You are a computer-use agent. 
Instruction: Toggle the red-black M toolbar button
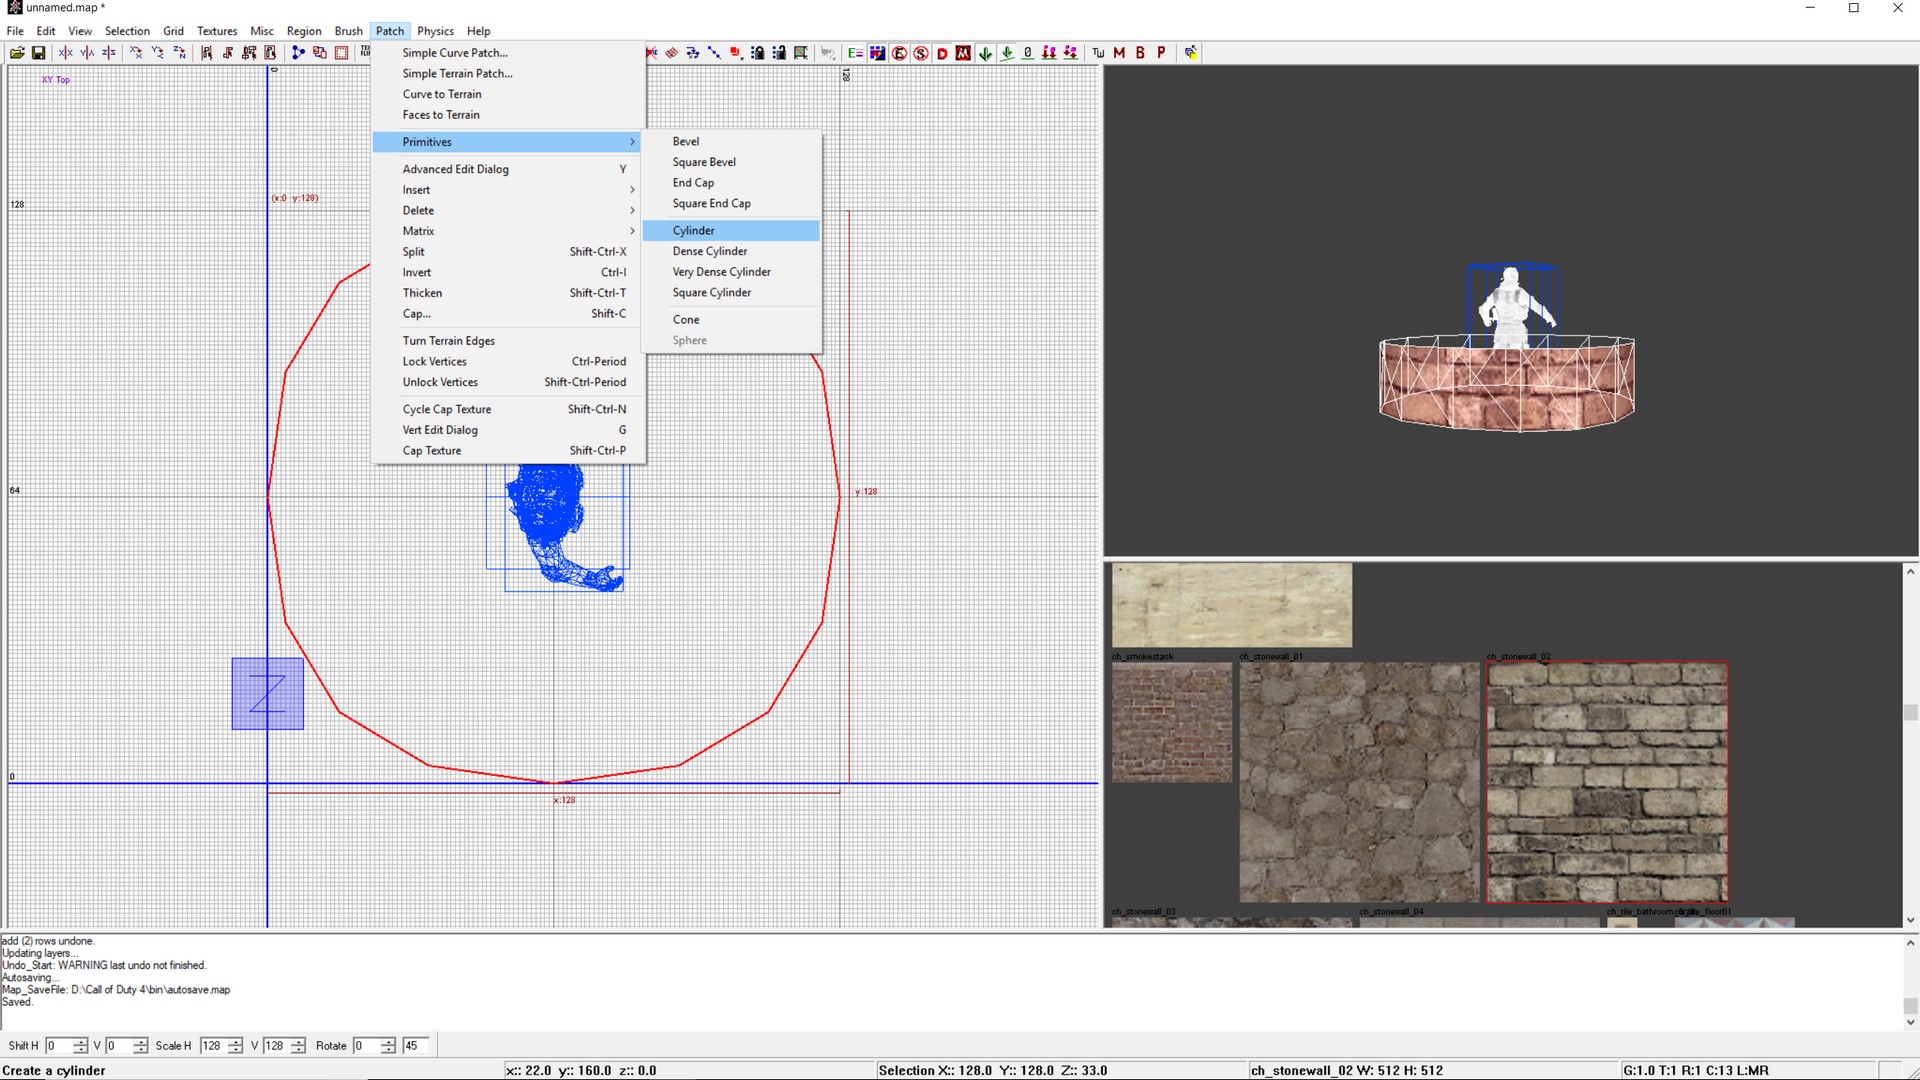click(963, 53)
